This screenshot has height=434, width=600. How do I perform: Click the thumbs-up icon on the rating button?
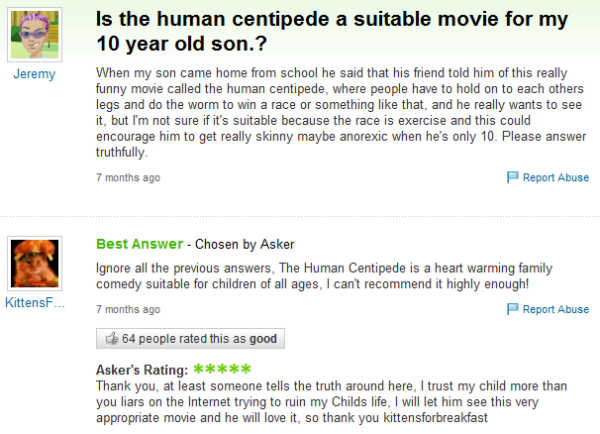(x=111, y=339)
